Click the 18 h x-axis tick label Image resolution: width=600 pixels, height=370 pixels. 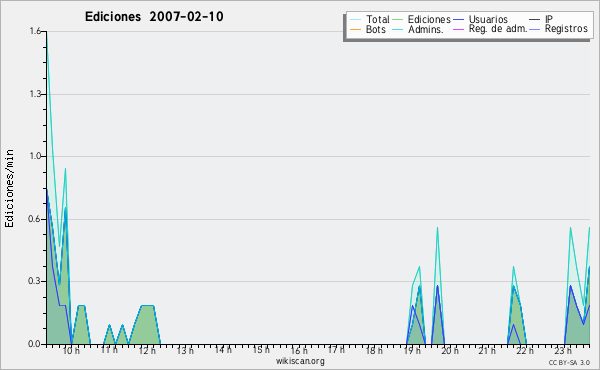(374, 351)
